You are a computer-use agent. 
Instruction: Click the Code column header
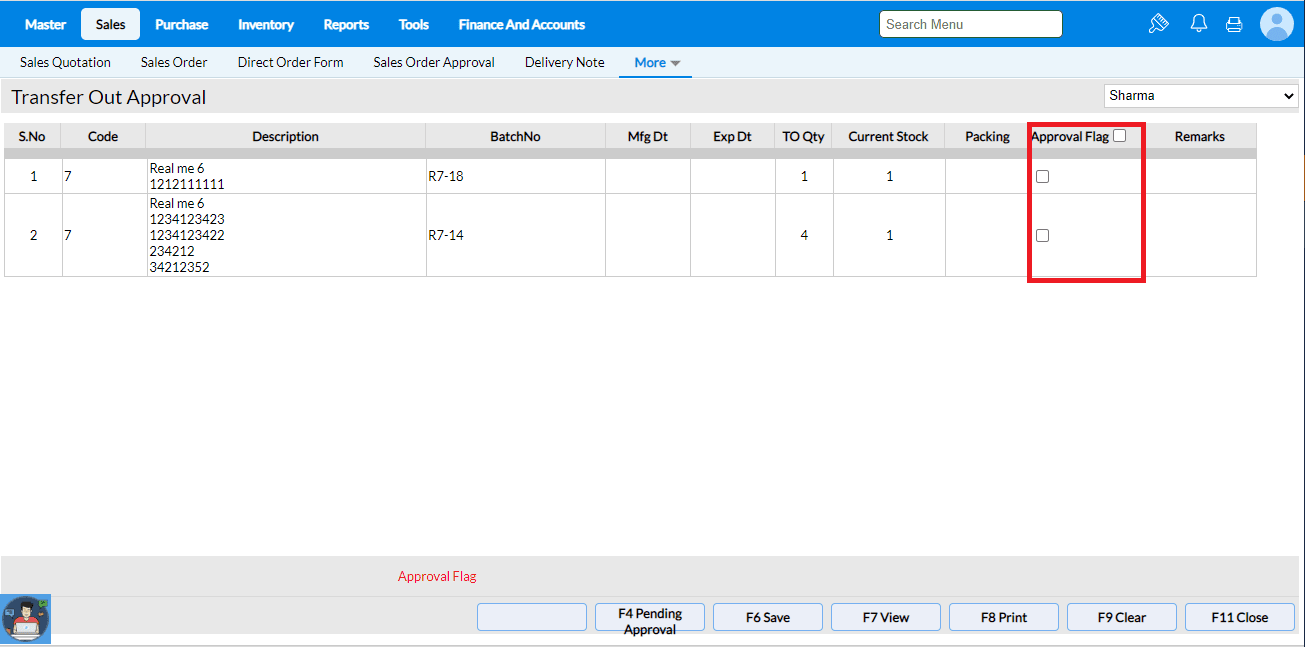[104, 136]
